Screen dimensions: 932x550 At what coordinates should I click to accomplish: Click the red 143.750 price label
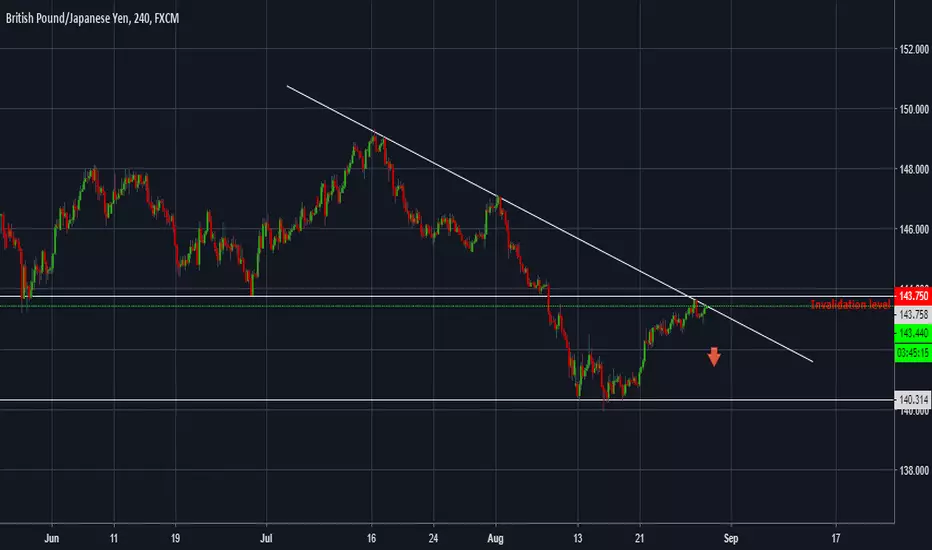(x=913, y=296)
